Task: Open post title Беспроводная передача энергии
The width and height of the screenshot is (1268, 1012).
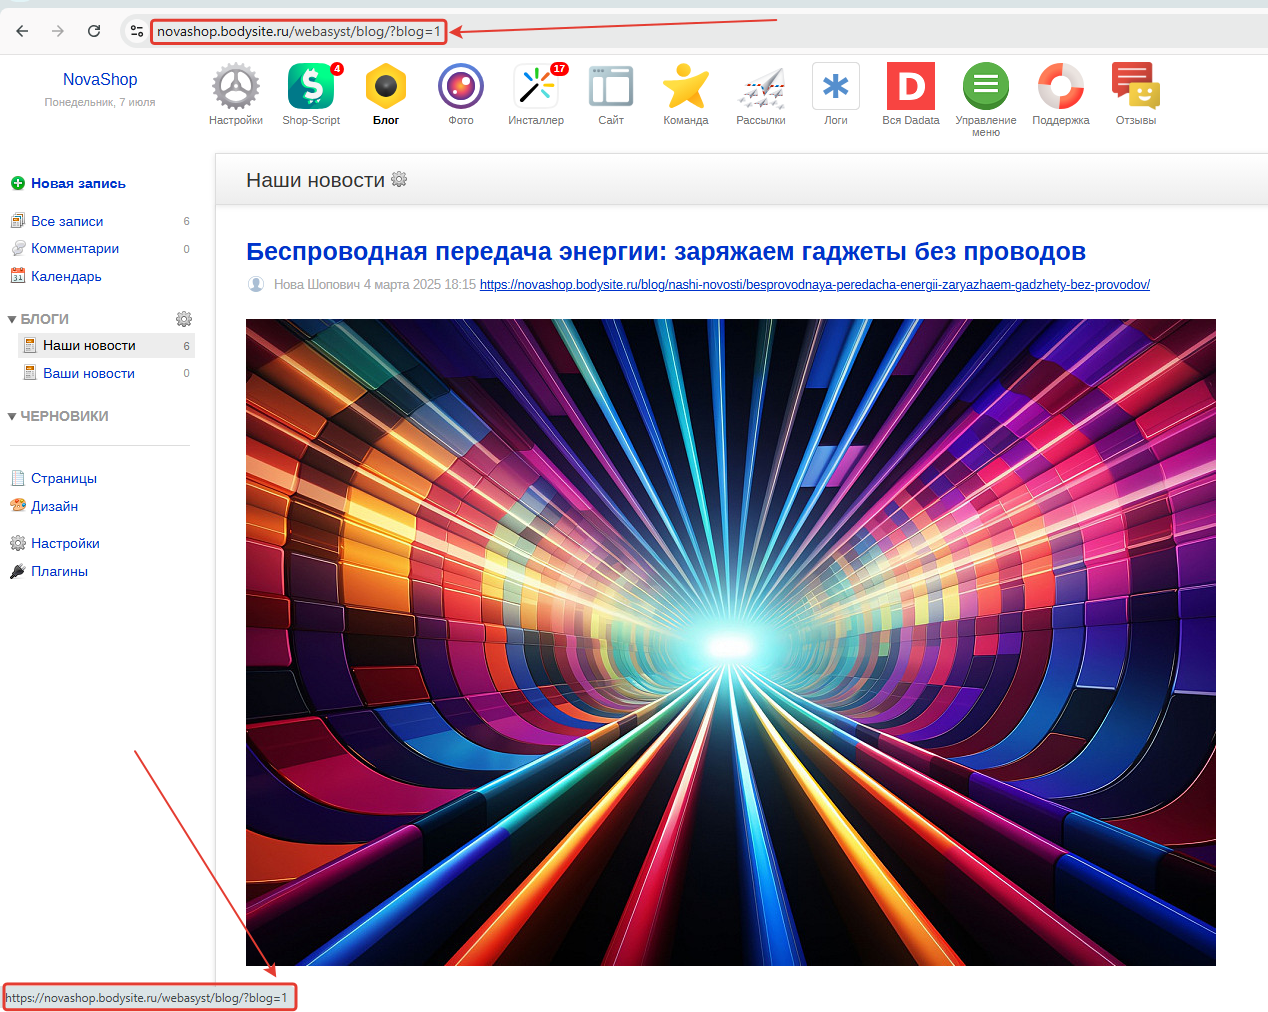Action: point(666,251)
